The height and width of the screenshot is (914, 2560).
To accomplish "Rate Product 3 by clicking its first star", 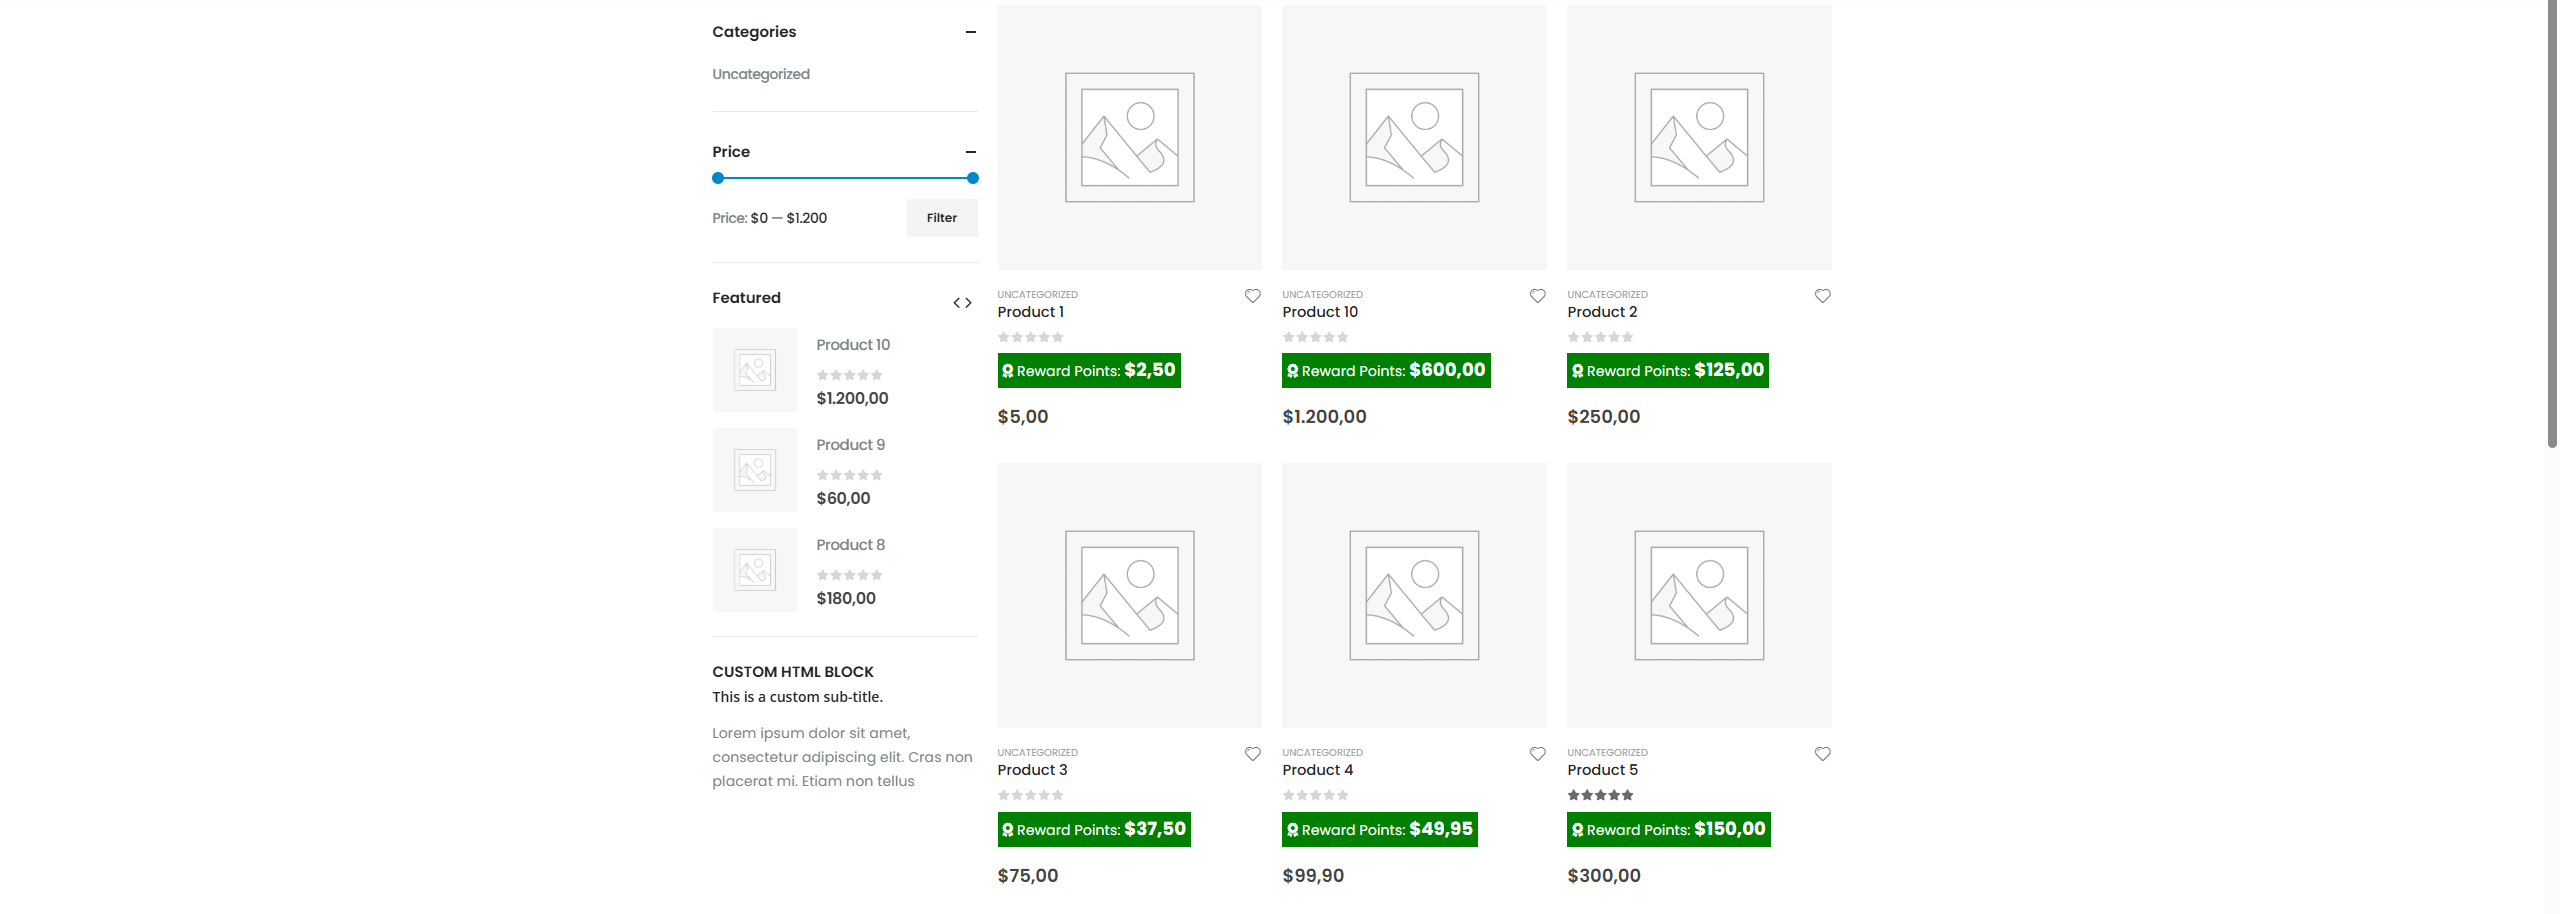I will point(1003,794).
